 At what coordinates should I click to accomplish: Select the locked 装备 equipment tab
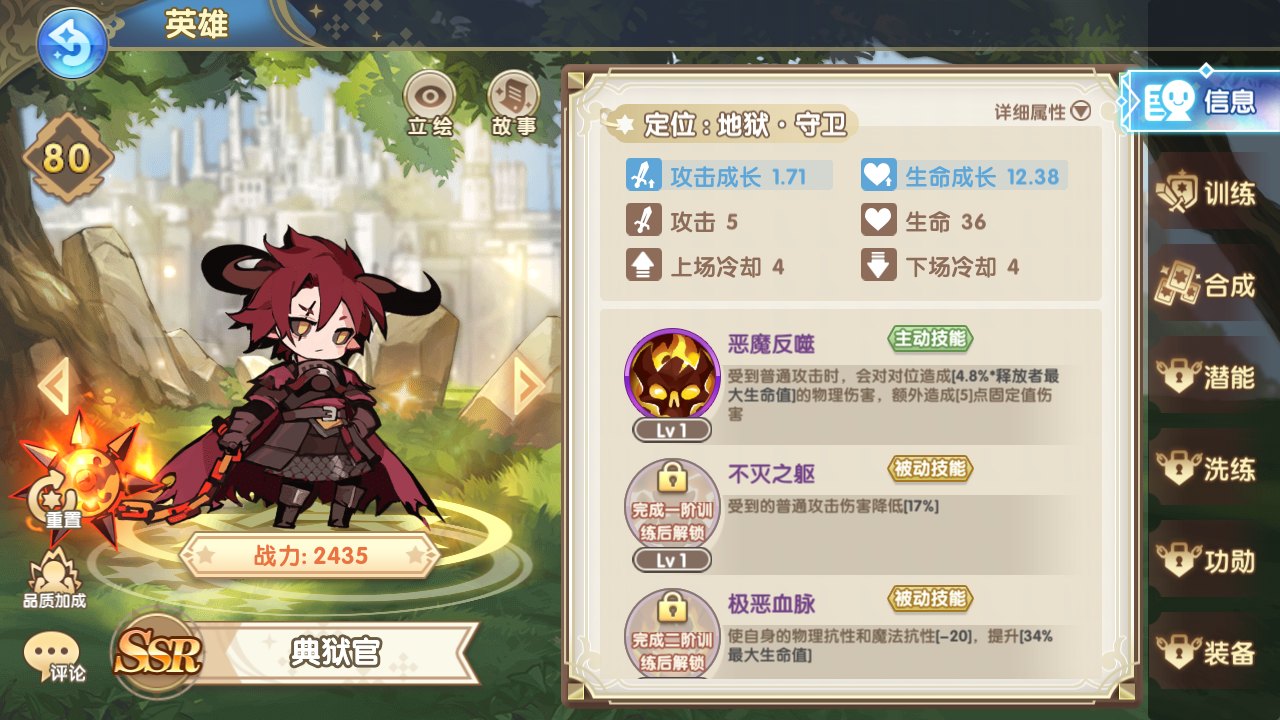pos(1208,654)
